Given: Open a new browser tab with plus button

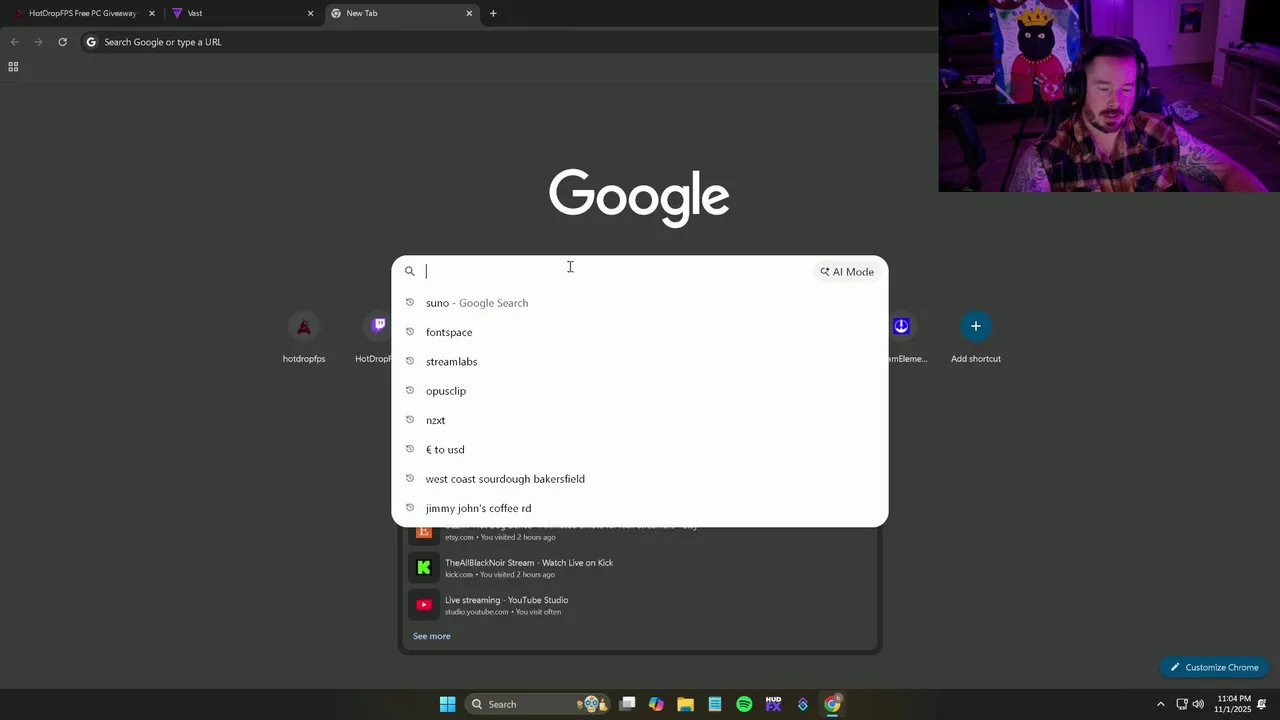Looking at the screenshot, I should click(493, 14).
